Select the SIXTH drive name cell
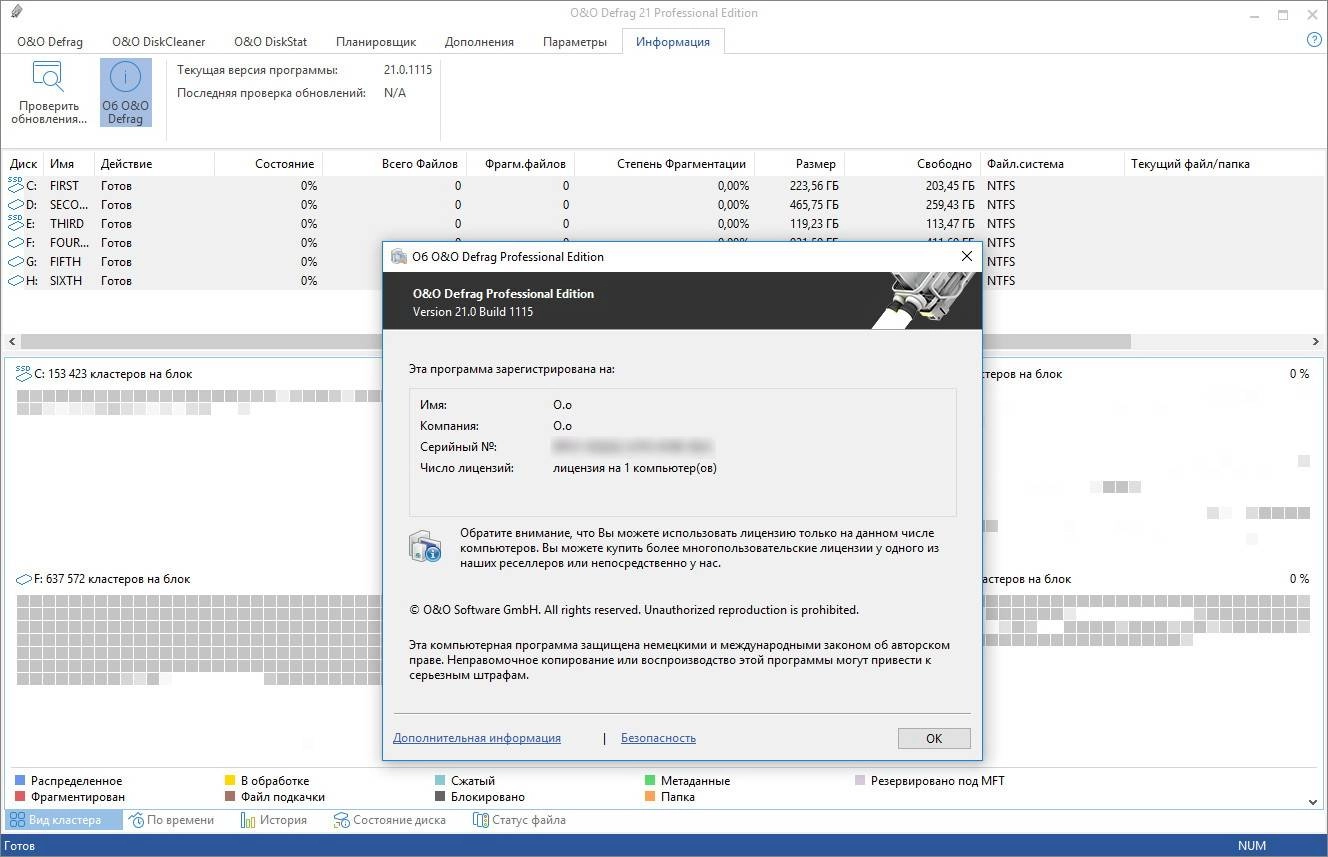Image resolution: width=1328 pixels, height=857 pixels. (65, 281)
